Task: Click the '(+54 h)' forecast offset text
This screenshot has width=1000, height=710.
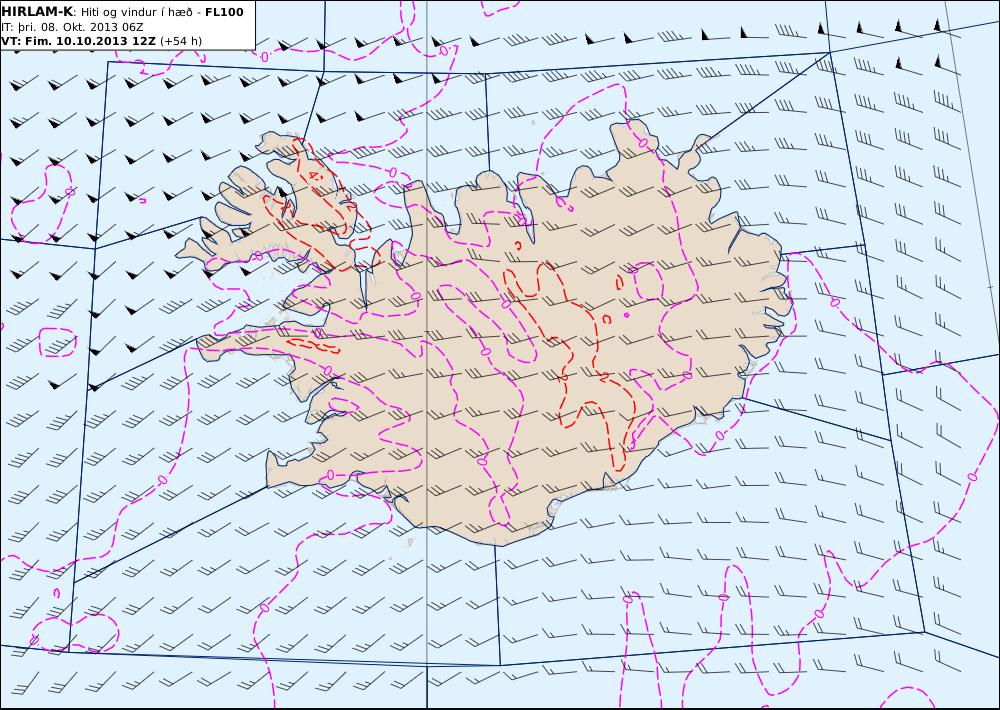Action: 180,41
